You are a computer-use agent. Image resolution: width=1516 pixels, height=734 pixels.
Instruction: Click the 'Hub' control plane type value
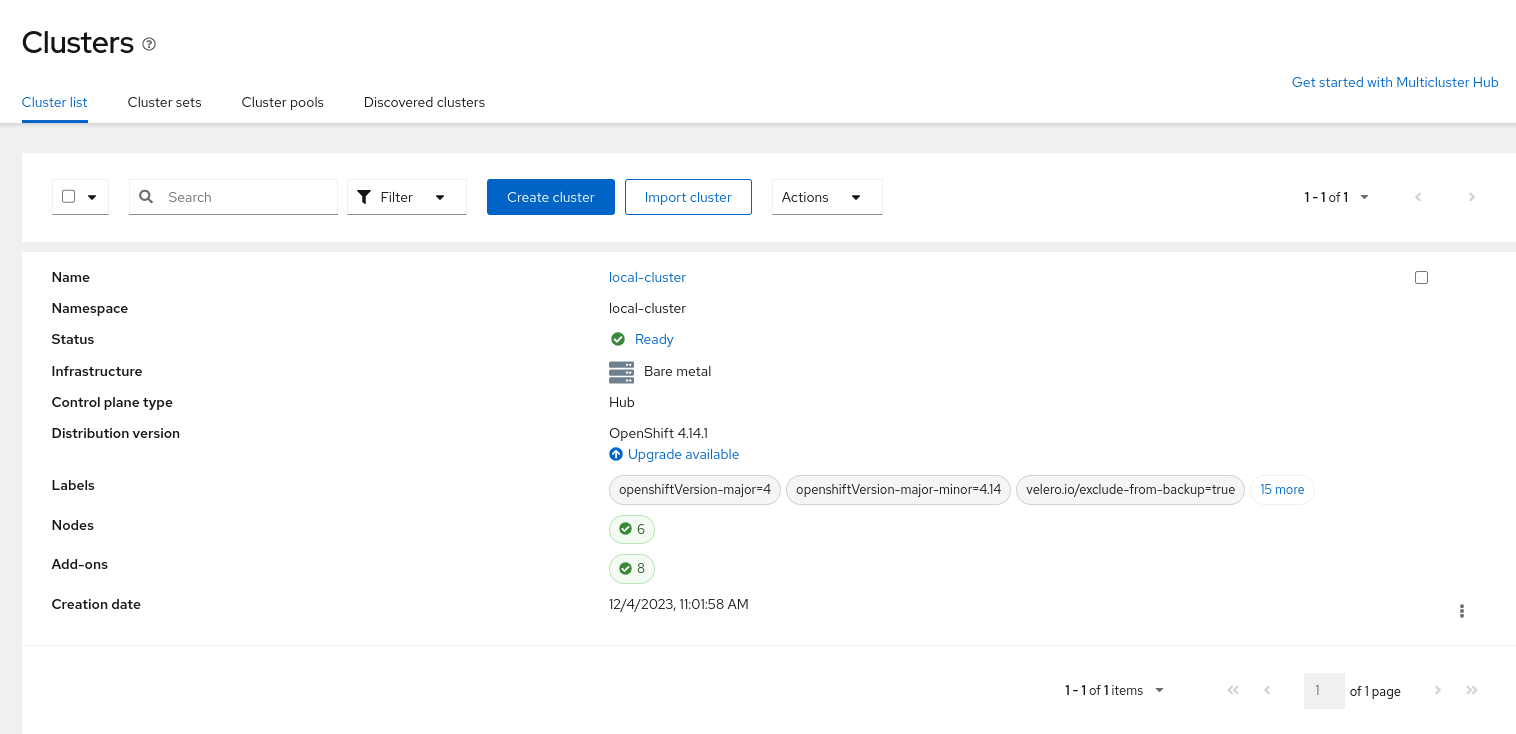pyautogui.click(x=622, y=402)
